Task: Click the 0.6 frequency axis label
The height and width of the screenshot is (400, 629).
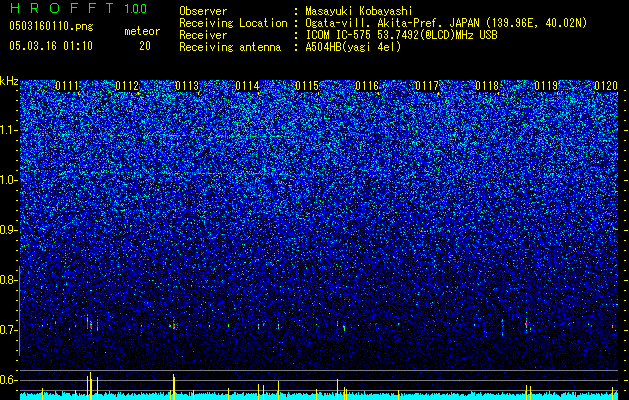Action: (x=6, y=380)
